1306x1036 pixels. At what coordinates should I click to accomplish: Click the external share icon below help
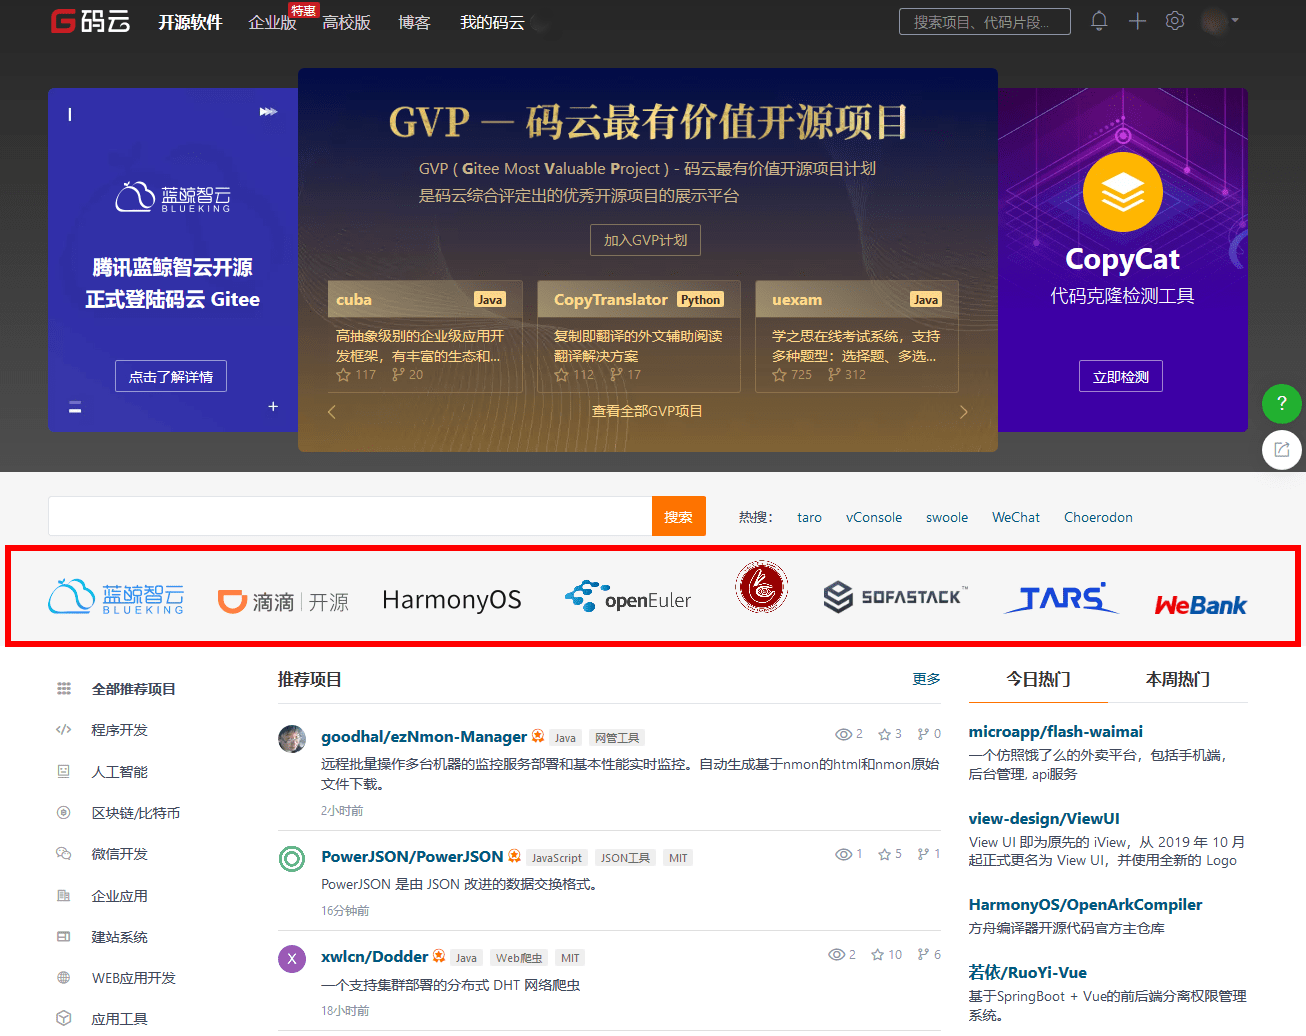1282,450
